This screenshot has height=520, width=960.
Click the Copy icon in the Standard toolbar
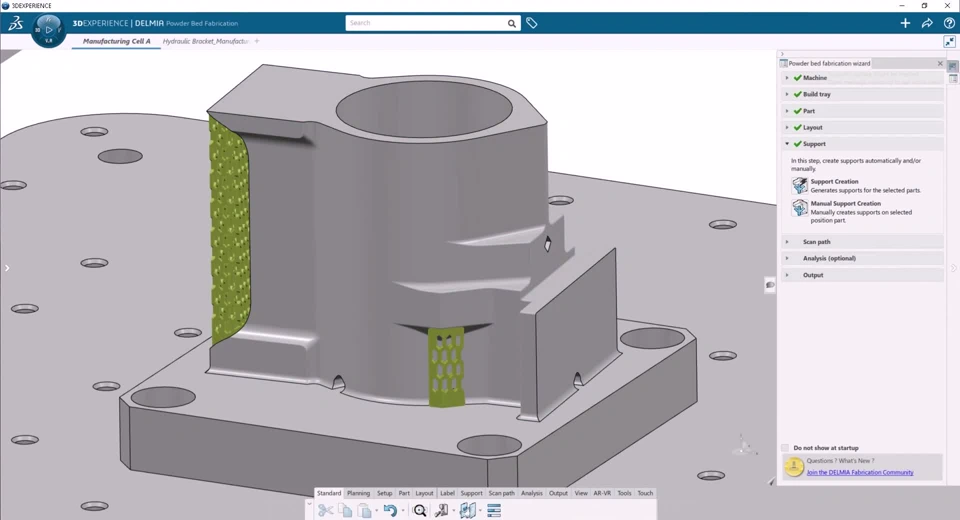[345, 510]
